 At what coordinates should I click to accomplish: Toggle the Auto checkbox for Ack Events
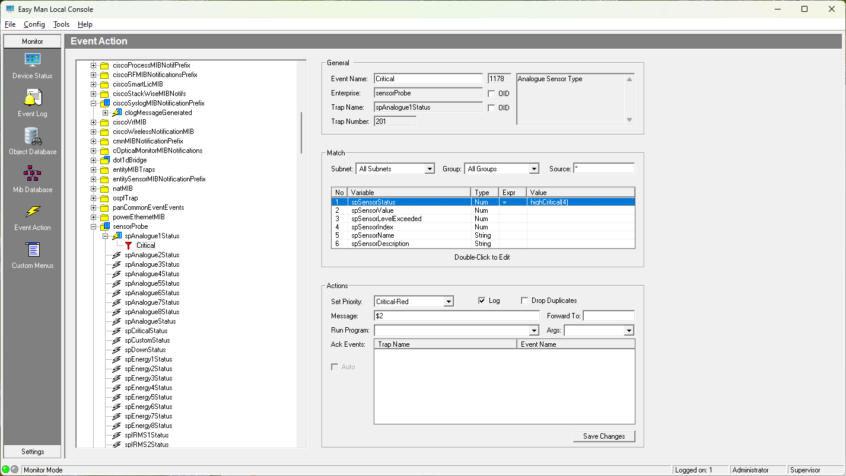point(335,367)
